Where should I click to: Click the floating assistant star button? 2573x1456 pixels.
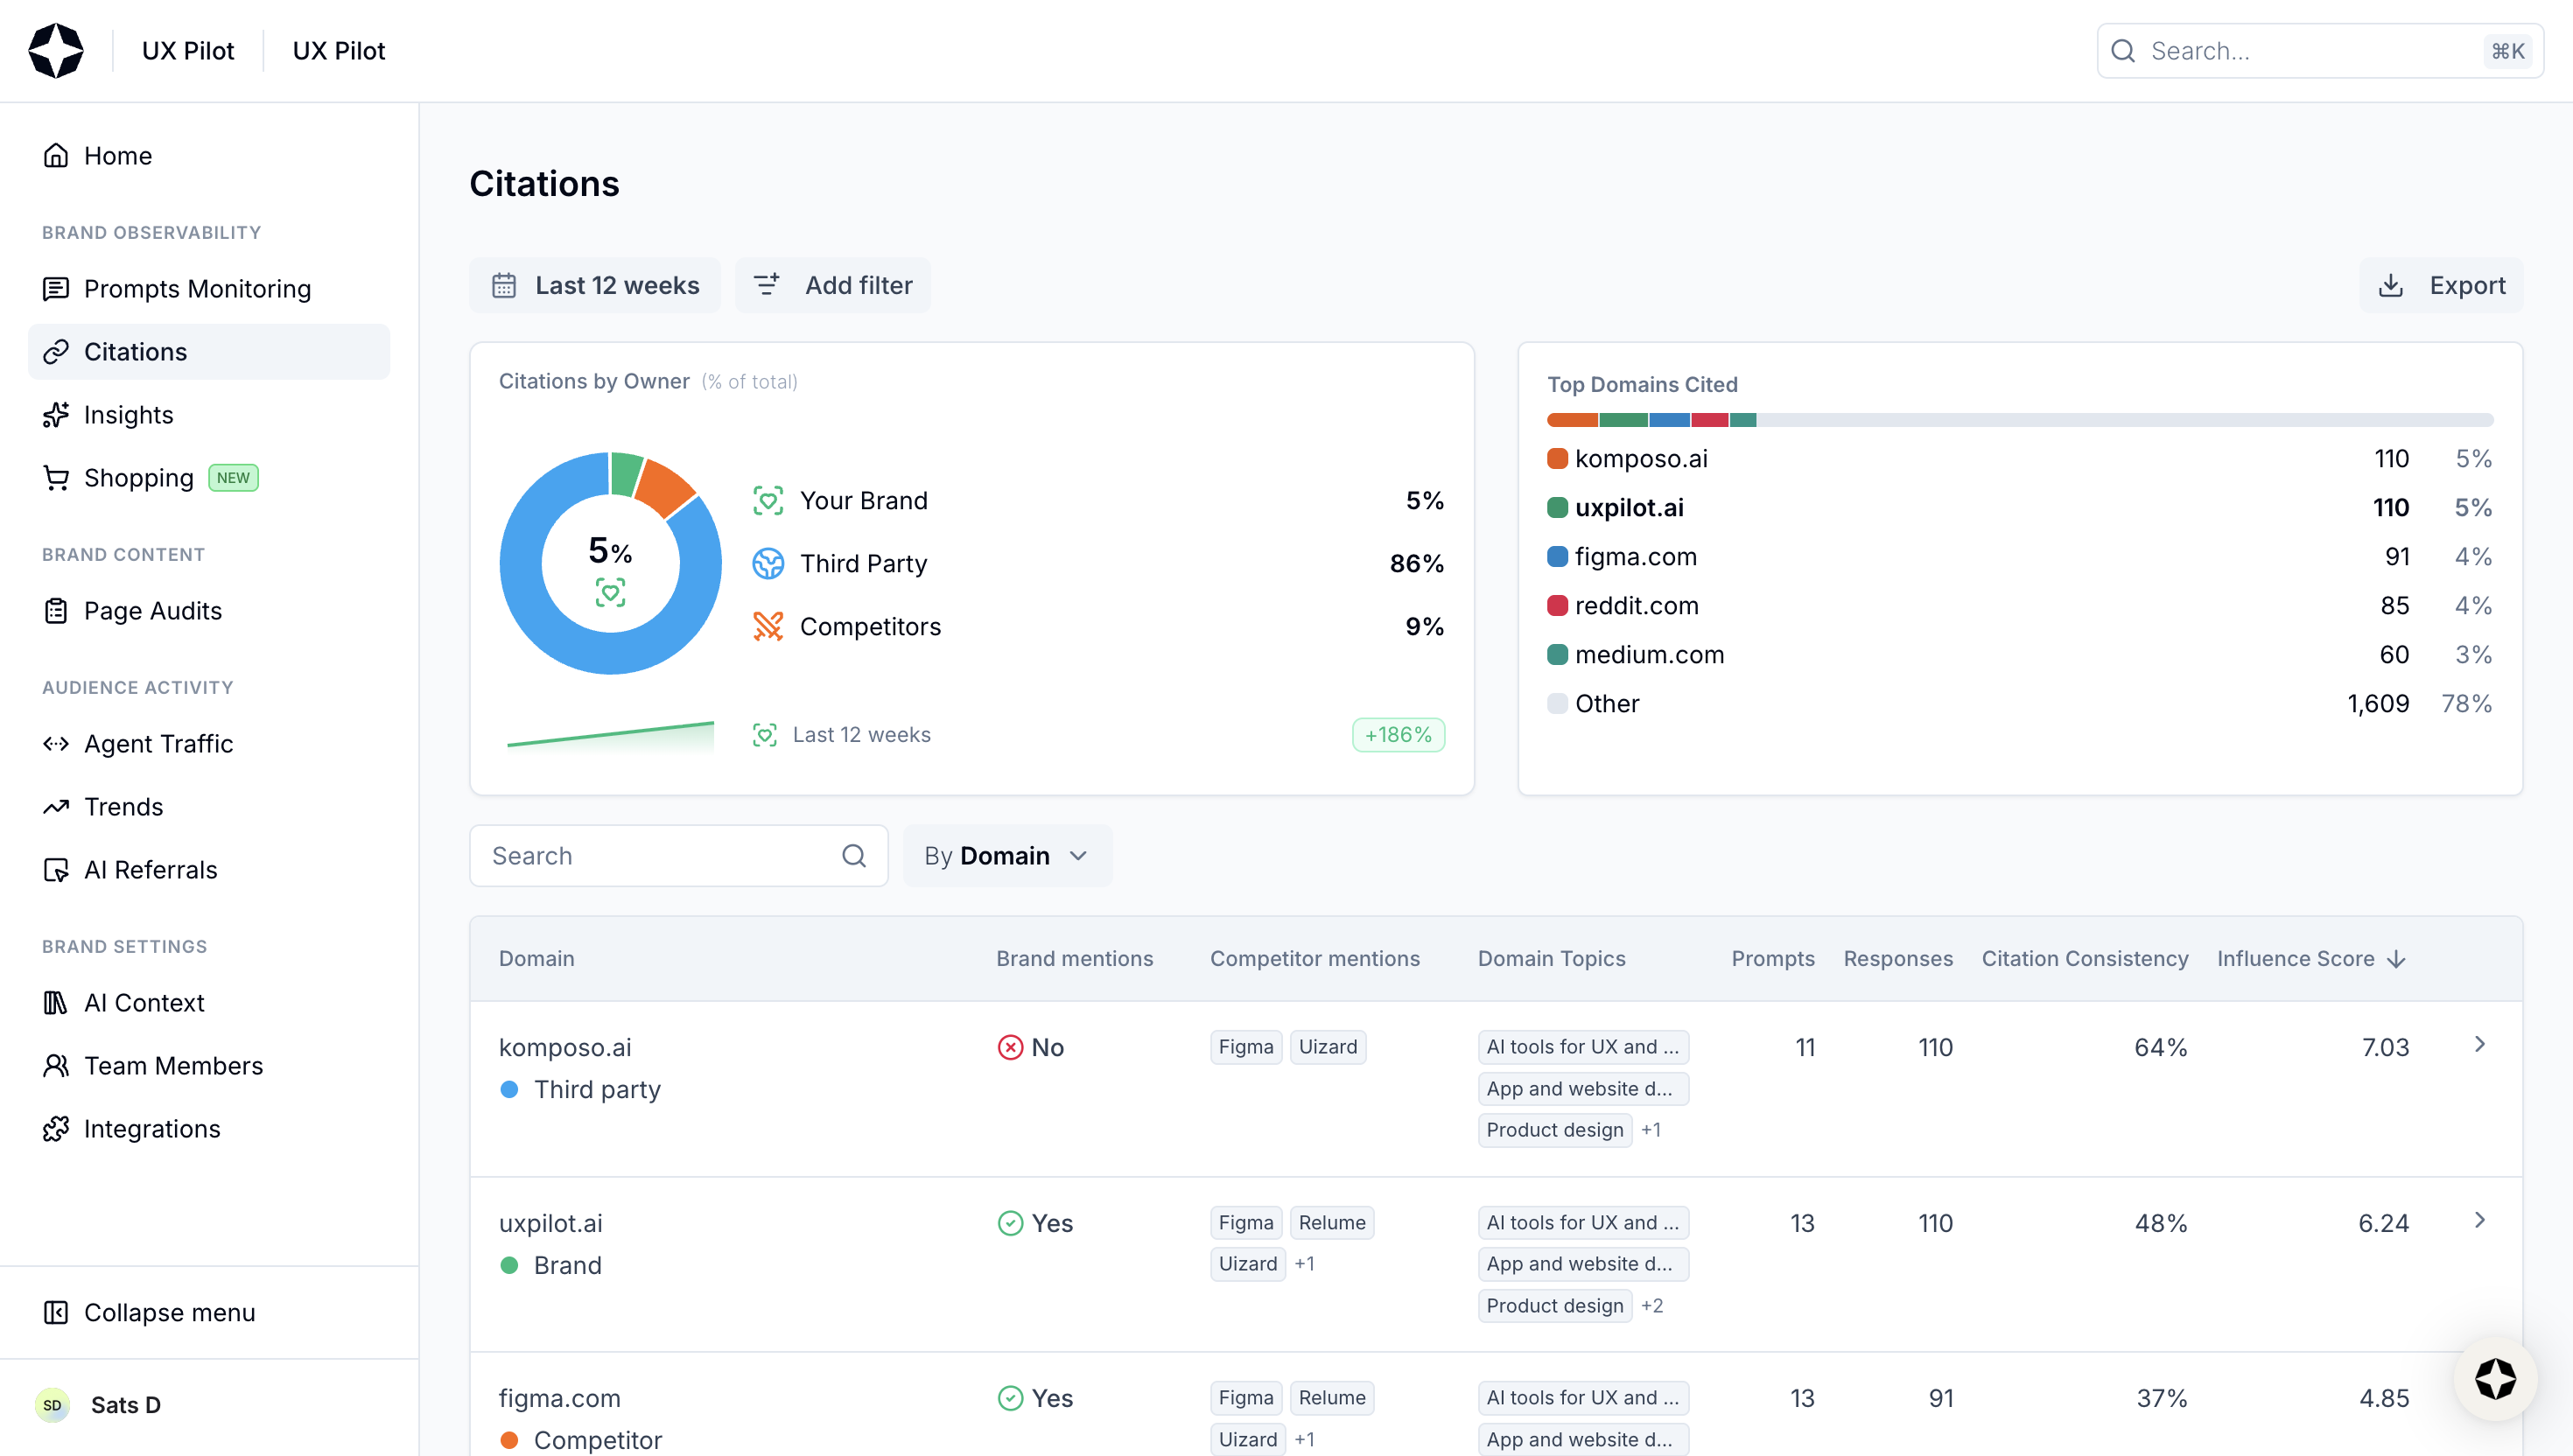[x=2494, y=1379]
